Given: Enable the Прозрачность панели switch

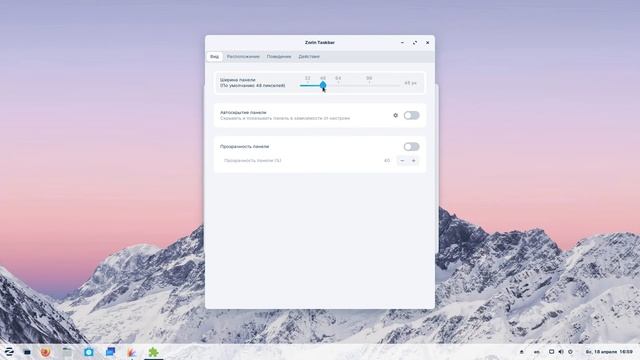Looking at the screenshot, I should tap(411, 147).
